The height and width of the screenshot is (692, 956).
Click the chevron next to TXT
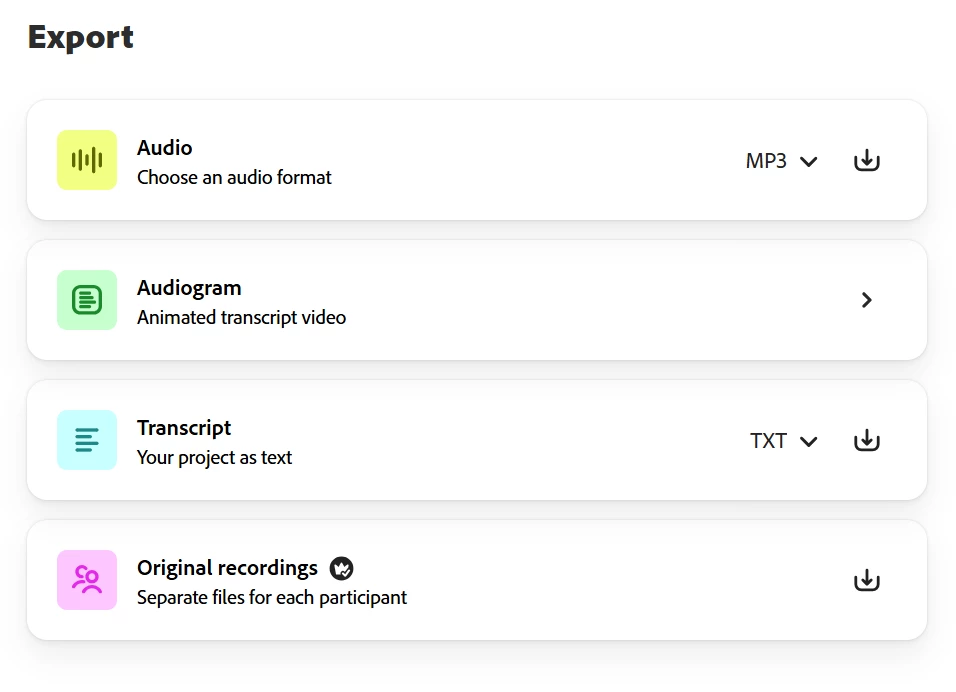[x=809, y=442]
